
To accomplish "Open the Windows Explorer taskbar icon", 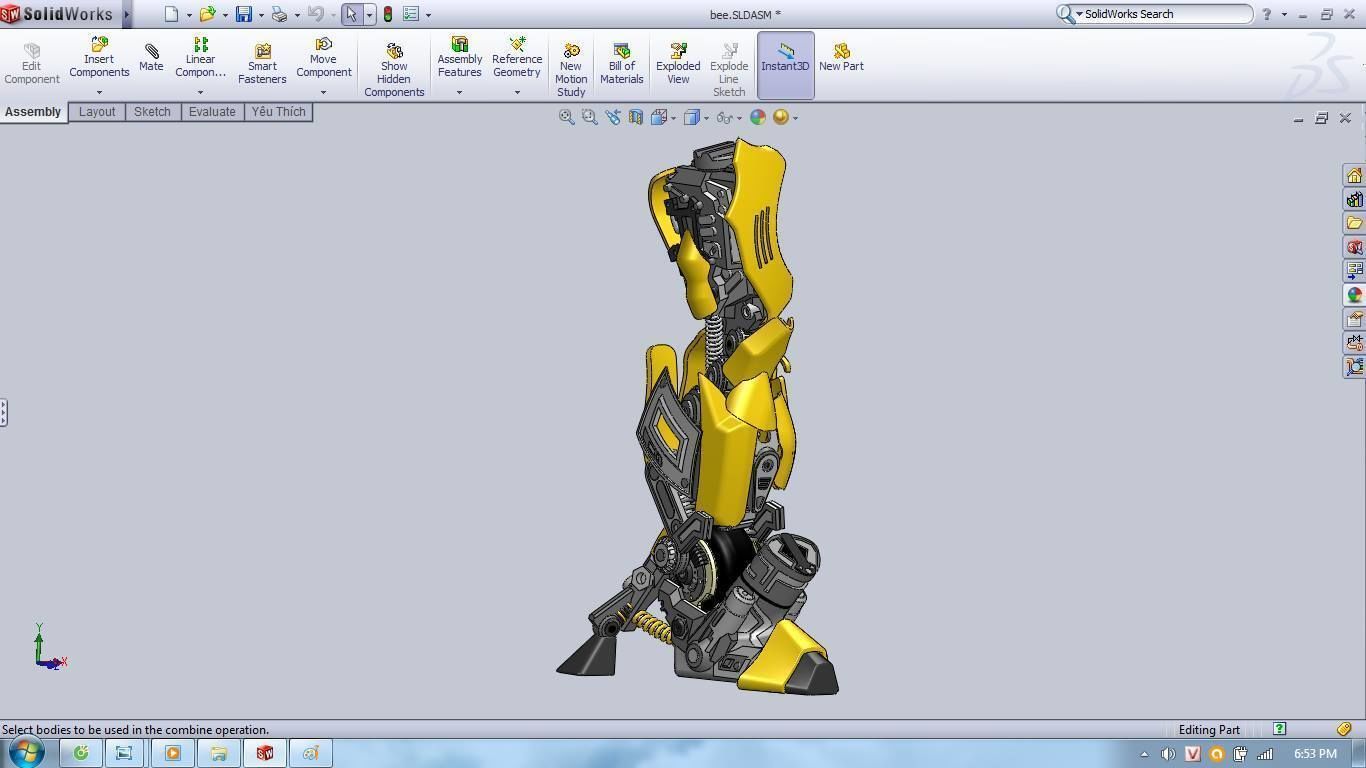I will (x=218, y=753).
